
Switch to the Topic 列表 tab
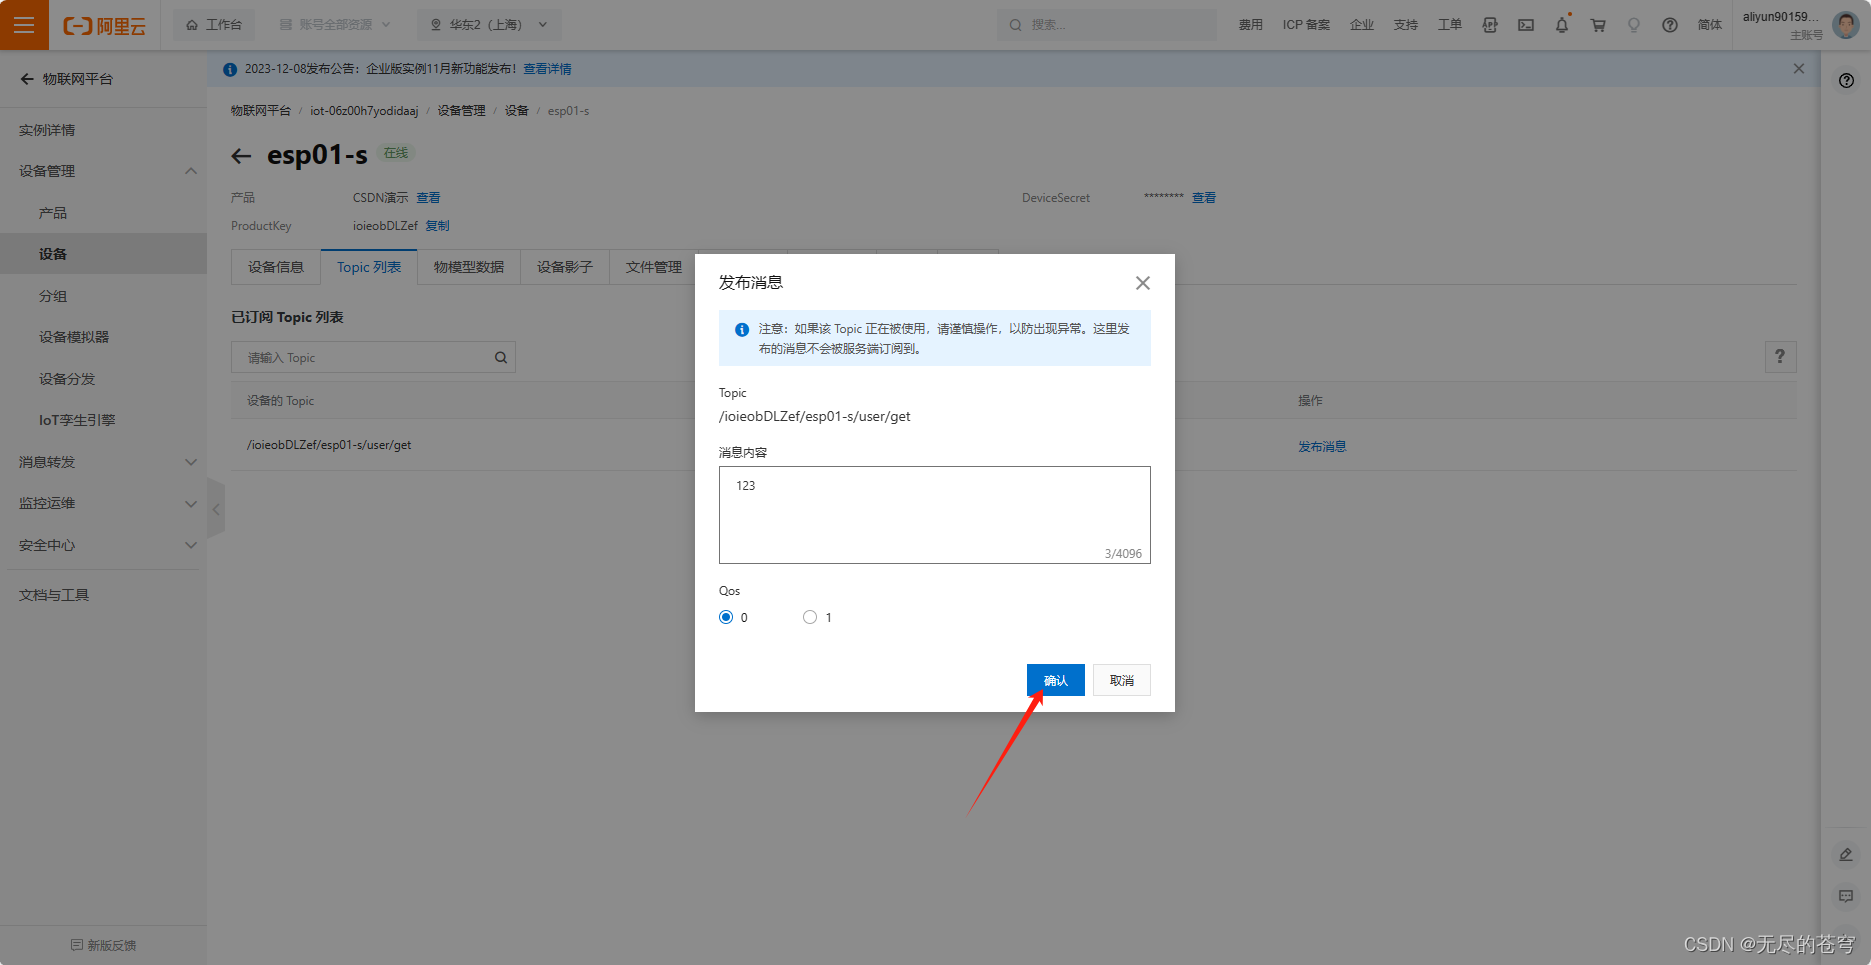click(369, 267)
